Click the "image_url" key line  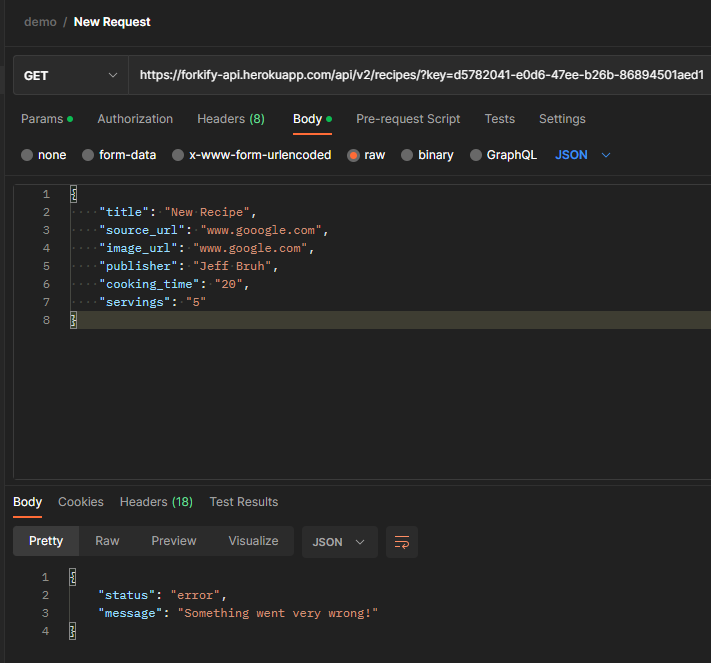138,249
